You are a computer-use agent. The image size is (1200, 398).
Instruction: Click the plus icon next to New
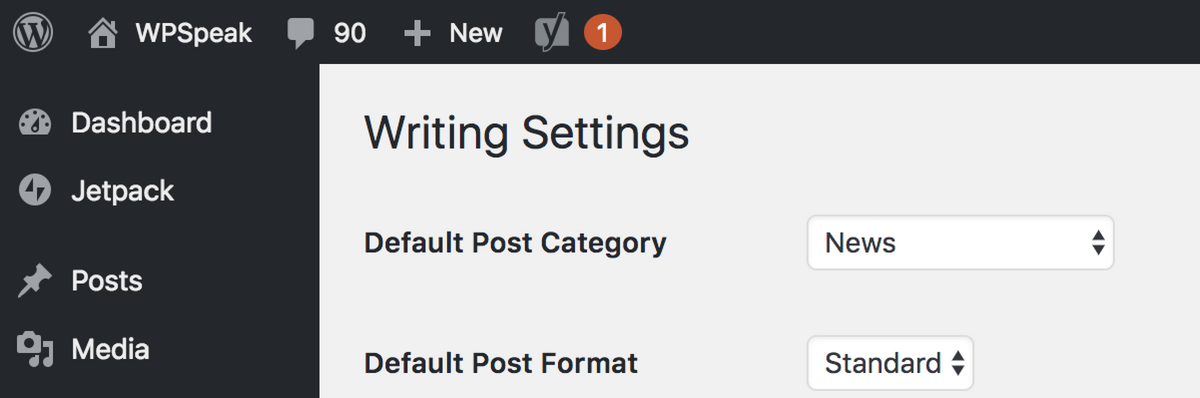point(417,34)
